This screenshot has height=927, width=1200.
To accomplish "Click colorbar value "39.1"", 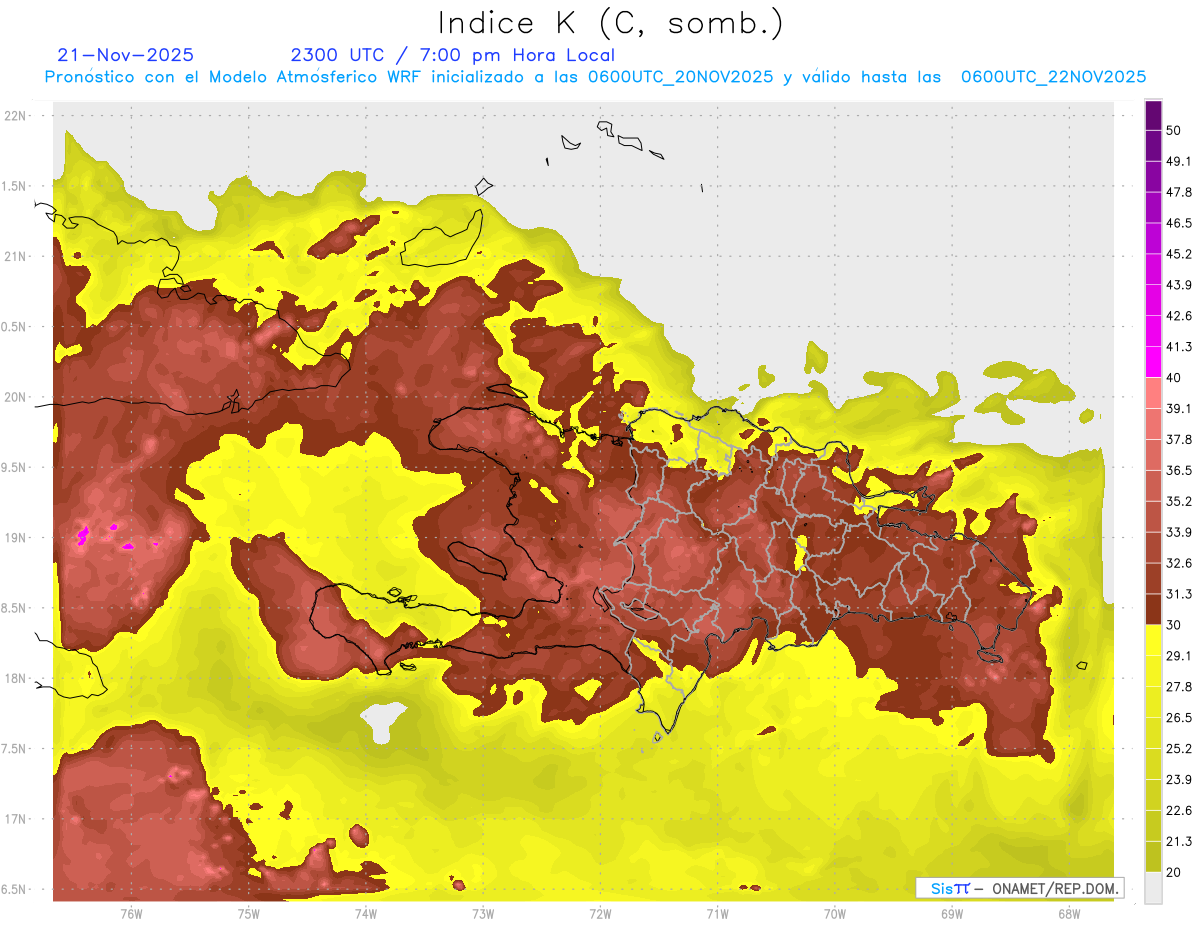I will (1179, 408).
